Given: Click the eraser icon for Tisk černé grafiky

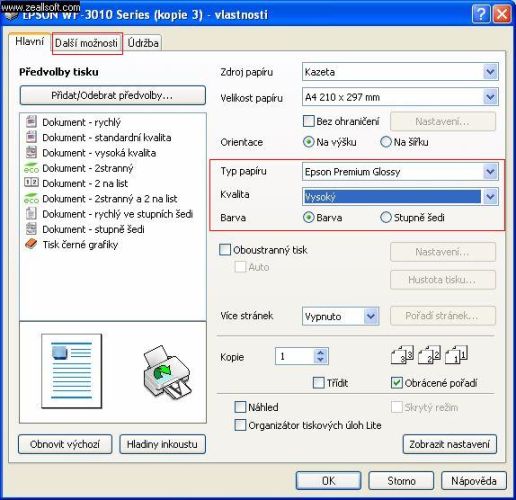Looking at the screenshot, I should point(31,244).
